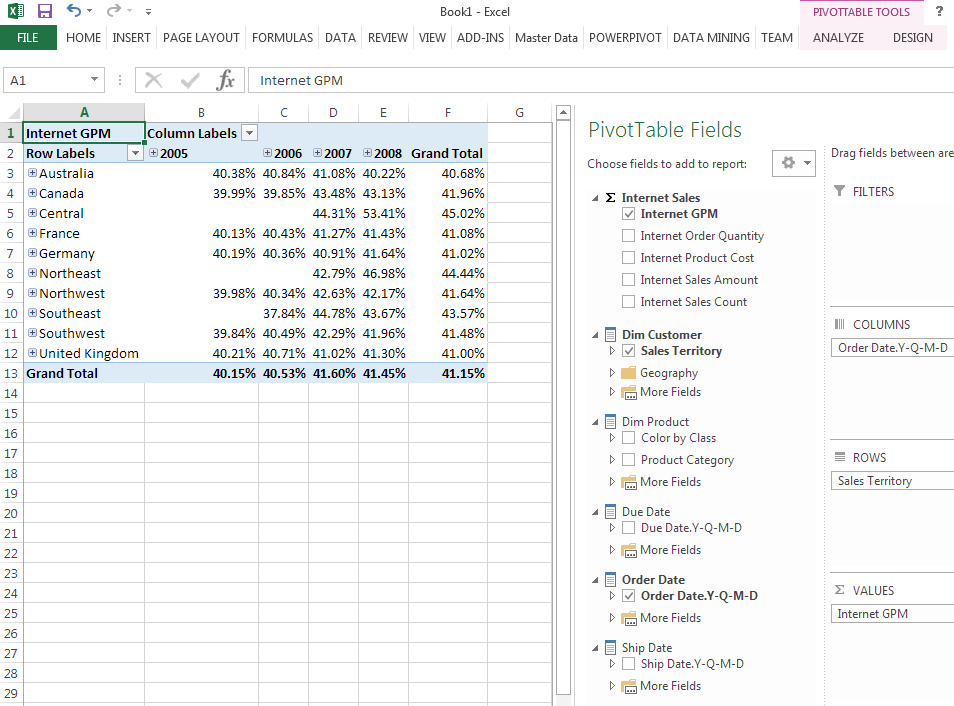Expand the Australia row plus icon

(32, 173)
